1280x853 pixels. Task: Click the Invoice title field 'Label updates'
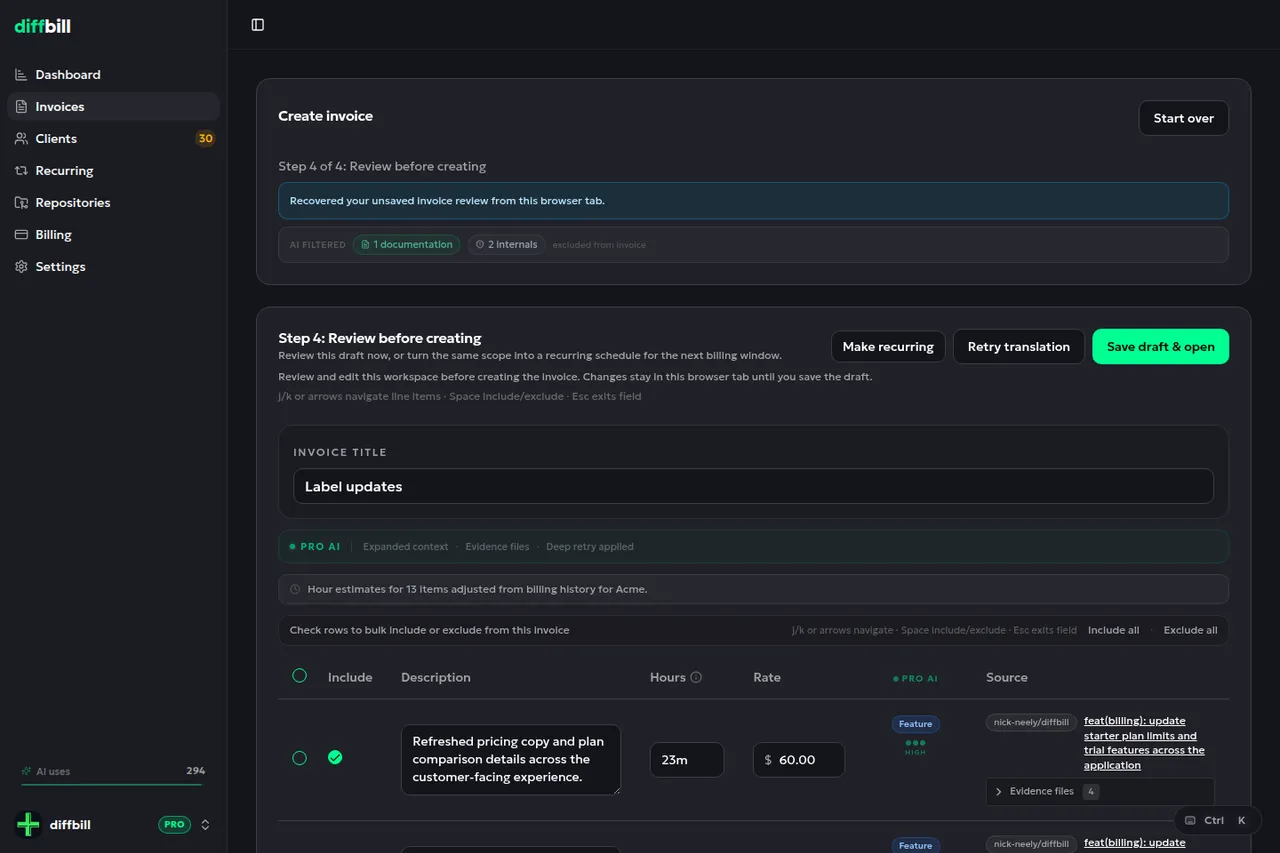753,486
